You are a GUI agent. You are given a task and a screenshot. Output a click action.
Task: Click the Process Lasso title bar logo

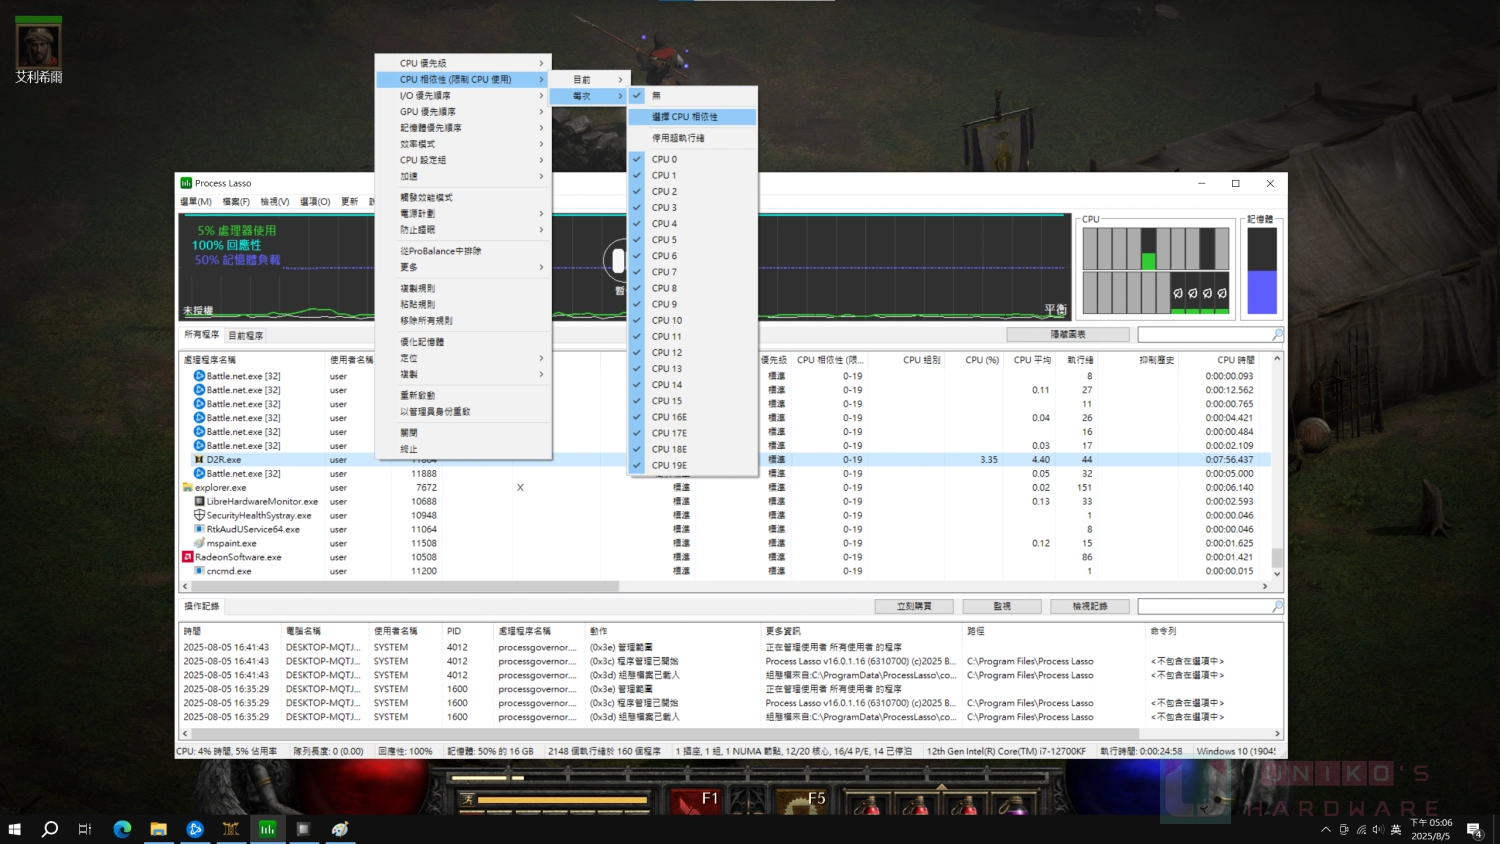click(x=186, y=183)
